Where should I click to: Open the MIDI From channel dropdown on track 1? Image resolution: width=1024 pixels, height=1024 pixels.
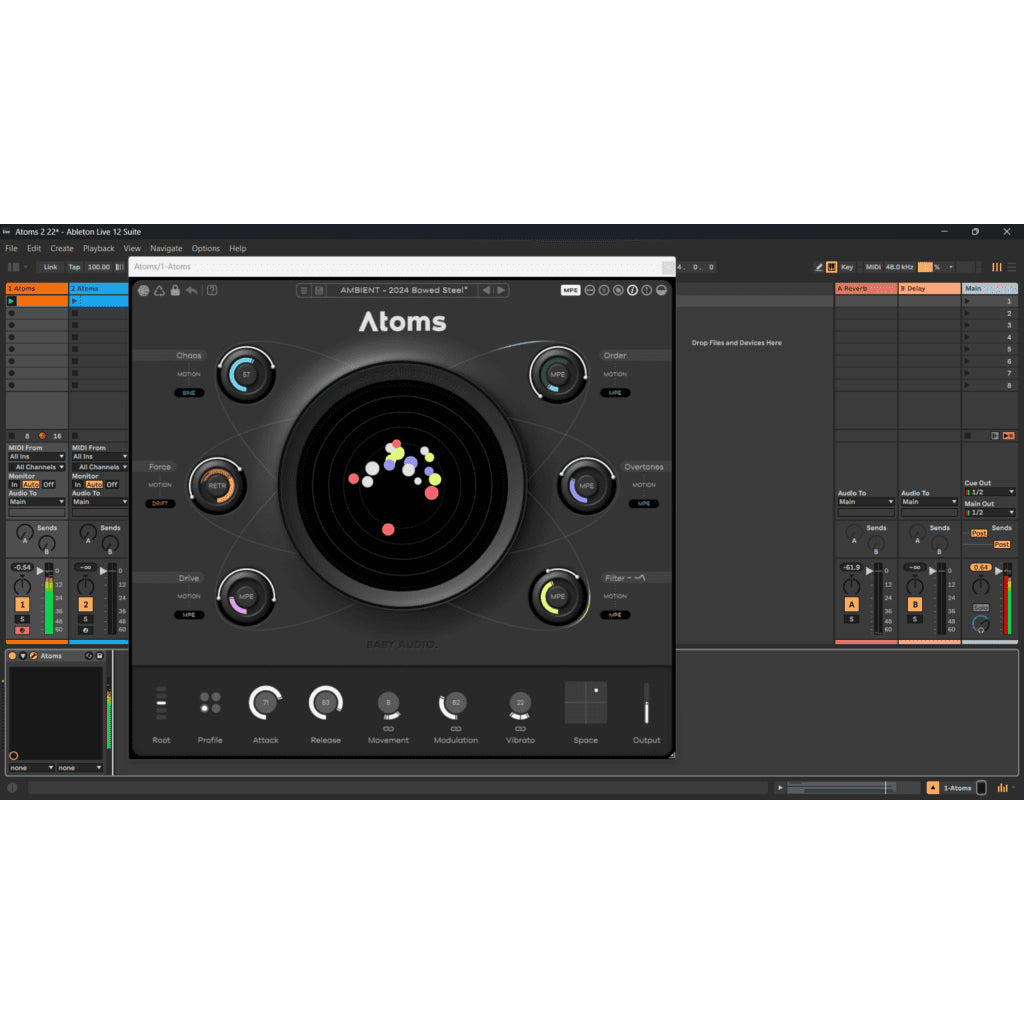pos(36,467)
